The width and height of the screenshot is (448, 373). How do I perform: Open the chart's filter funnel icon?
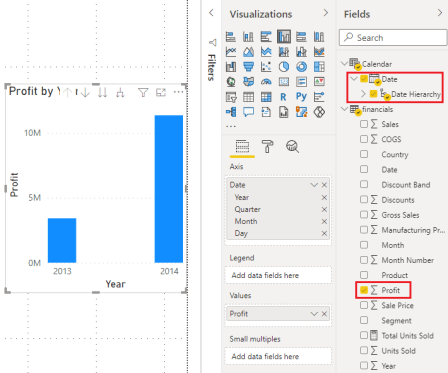click(143, 92)
